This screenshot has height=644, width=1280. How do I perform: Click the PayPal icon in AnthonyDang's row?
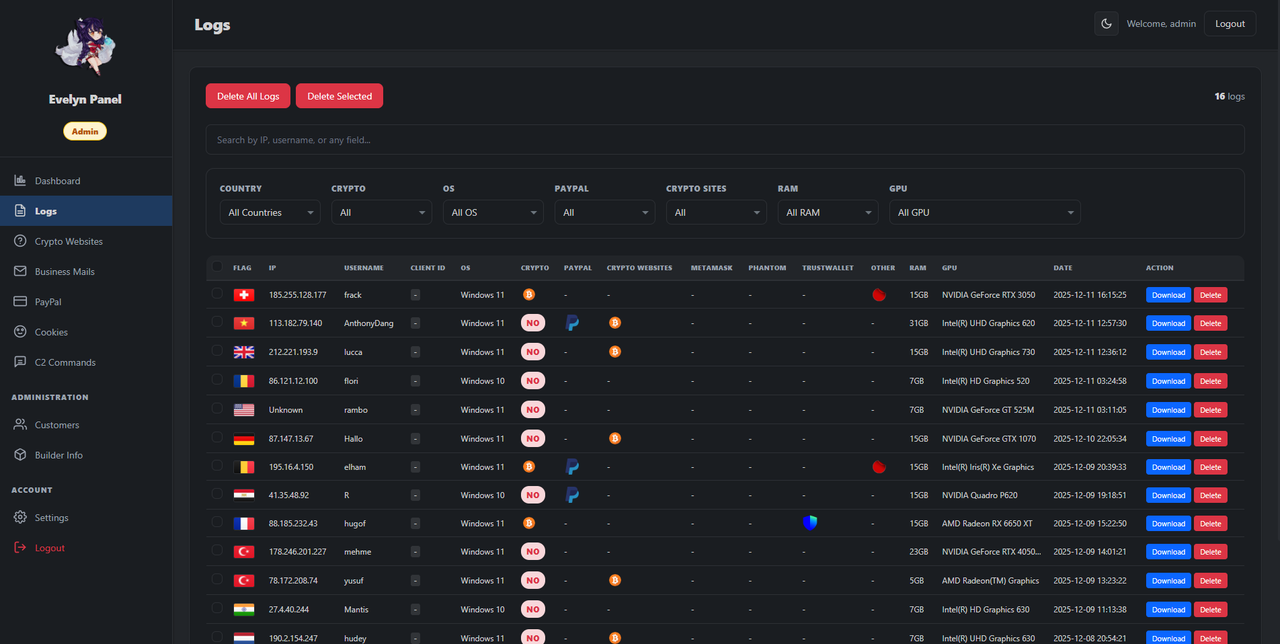pos(572,323)
